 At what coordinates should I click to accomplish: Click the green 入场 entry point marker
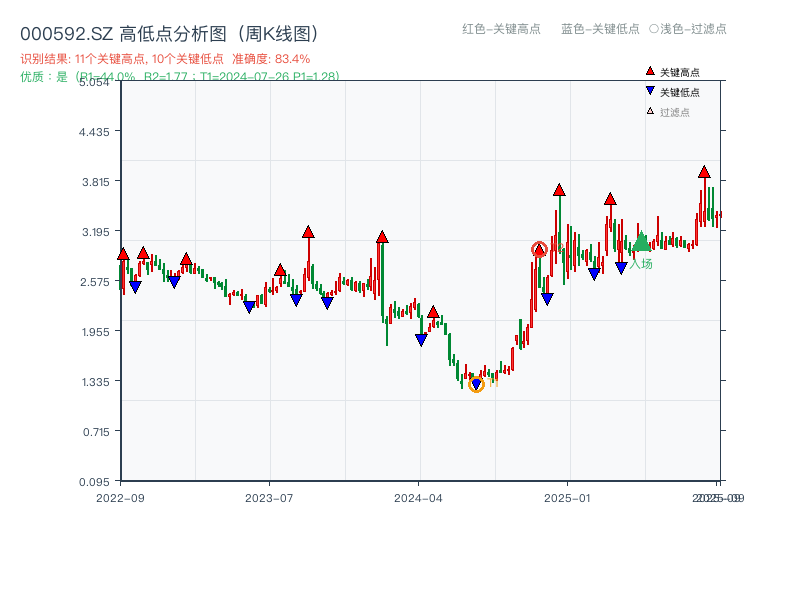(x=641, y=242)
